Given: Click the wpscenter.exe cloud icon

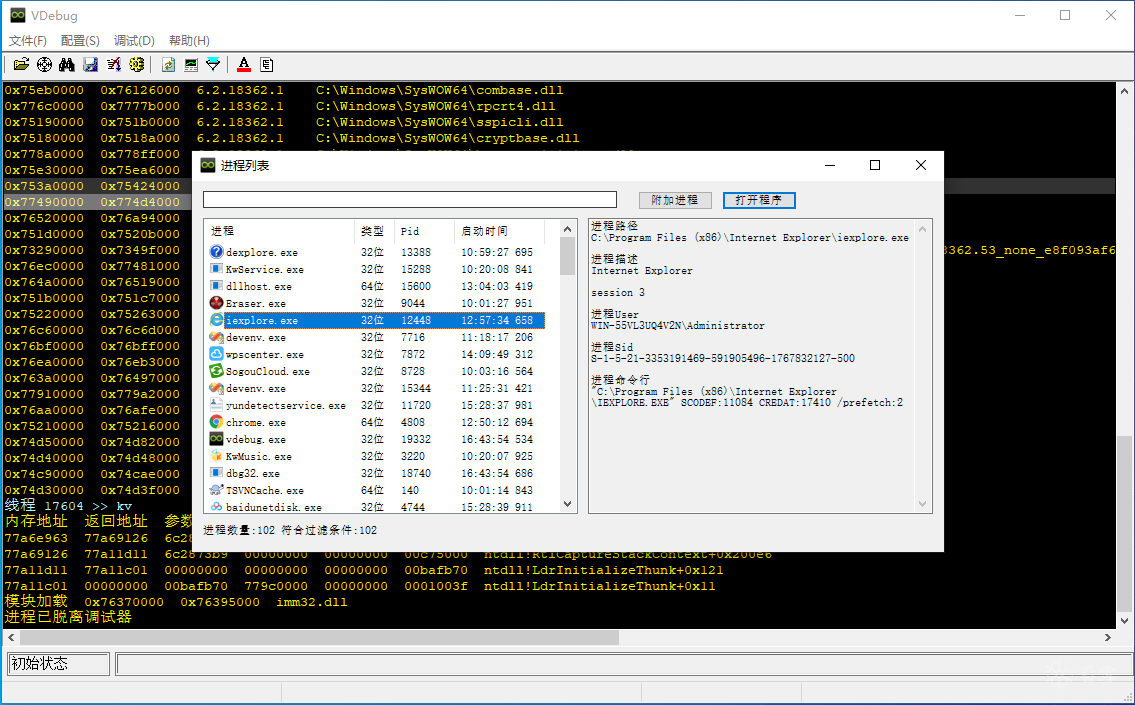Looking at the screenshot, I should (x=216, y=354).
